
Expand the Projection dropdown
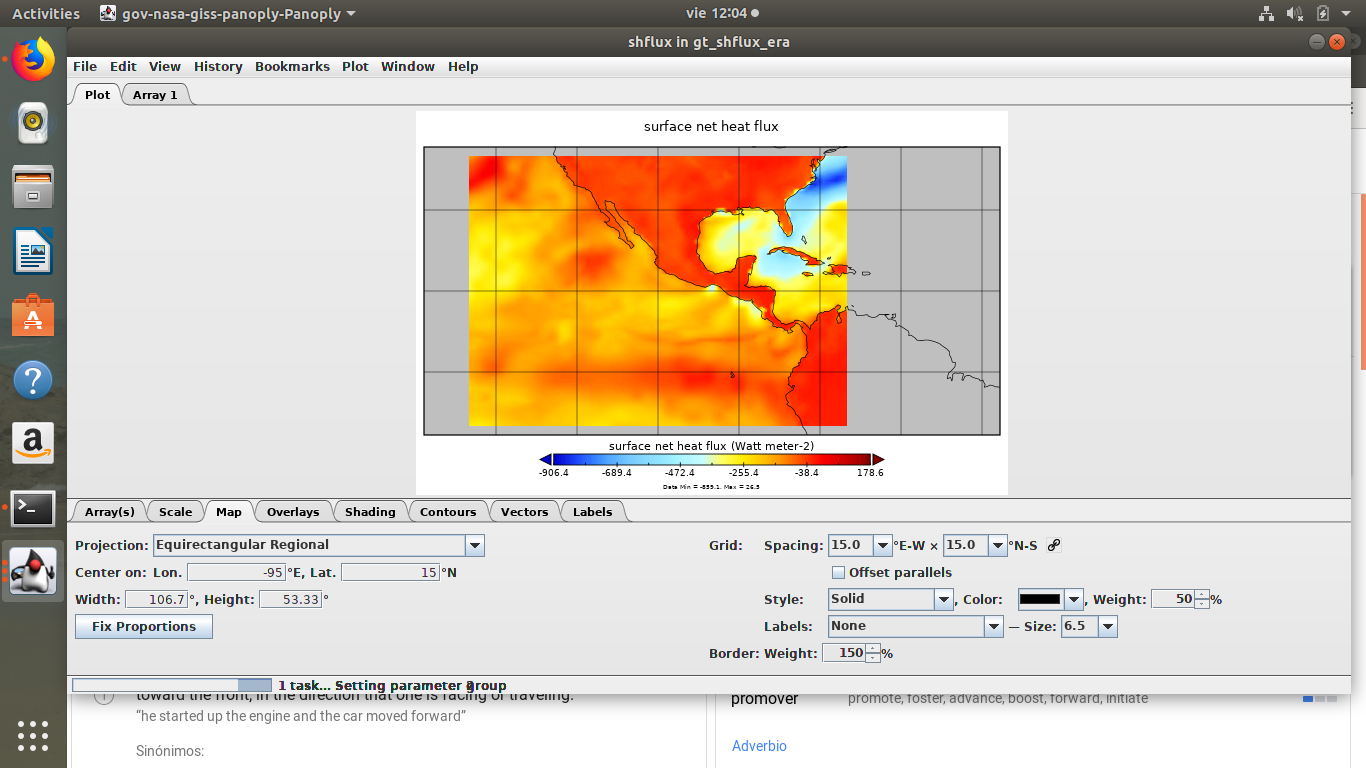click(x=475, y=545)
